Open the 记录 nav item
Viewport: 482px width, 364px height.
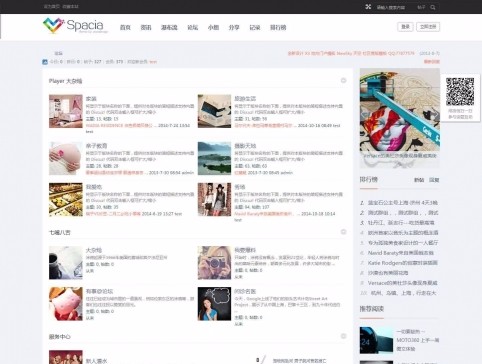point(255,28)
